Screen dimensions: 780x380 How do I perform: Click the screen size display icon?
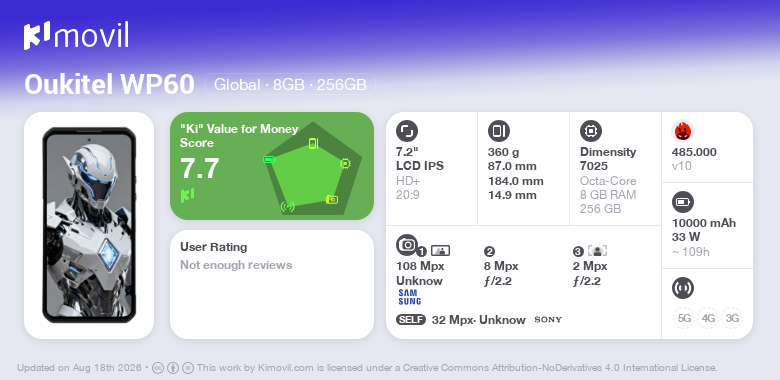(x=407, y=131)
